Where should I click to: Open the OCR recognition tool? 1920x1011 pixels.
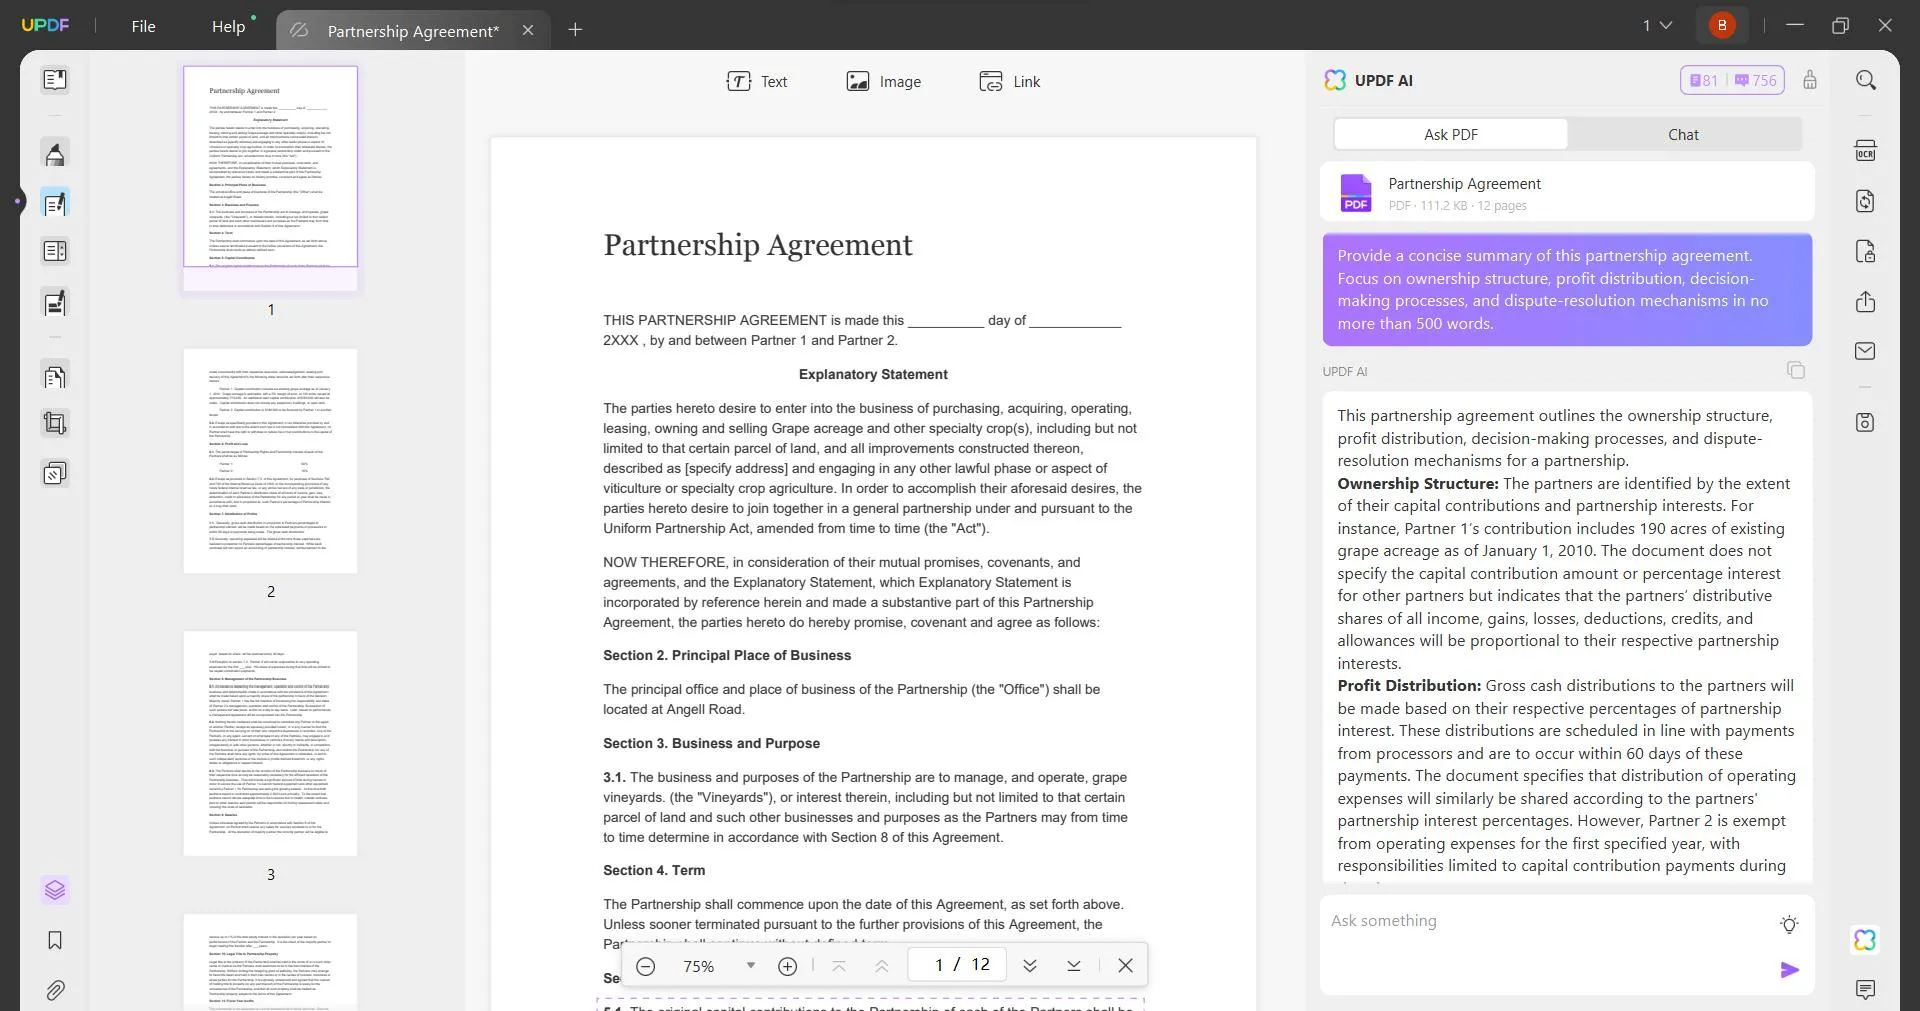tap(1865, 151)
